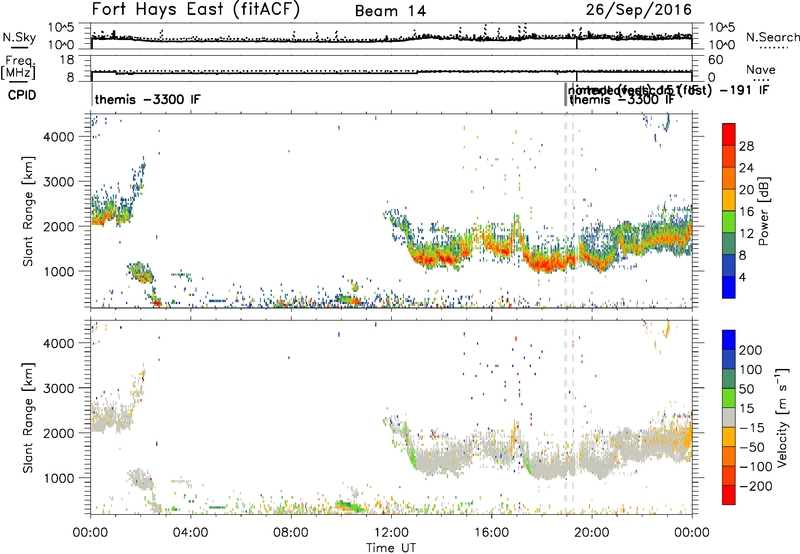Click the red swatch at top of Power colorbar
800x554 pixels.
click(729, 132)
